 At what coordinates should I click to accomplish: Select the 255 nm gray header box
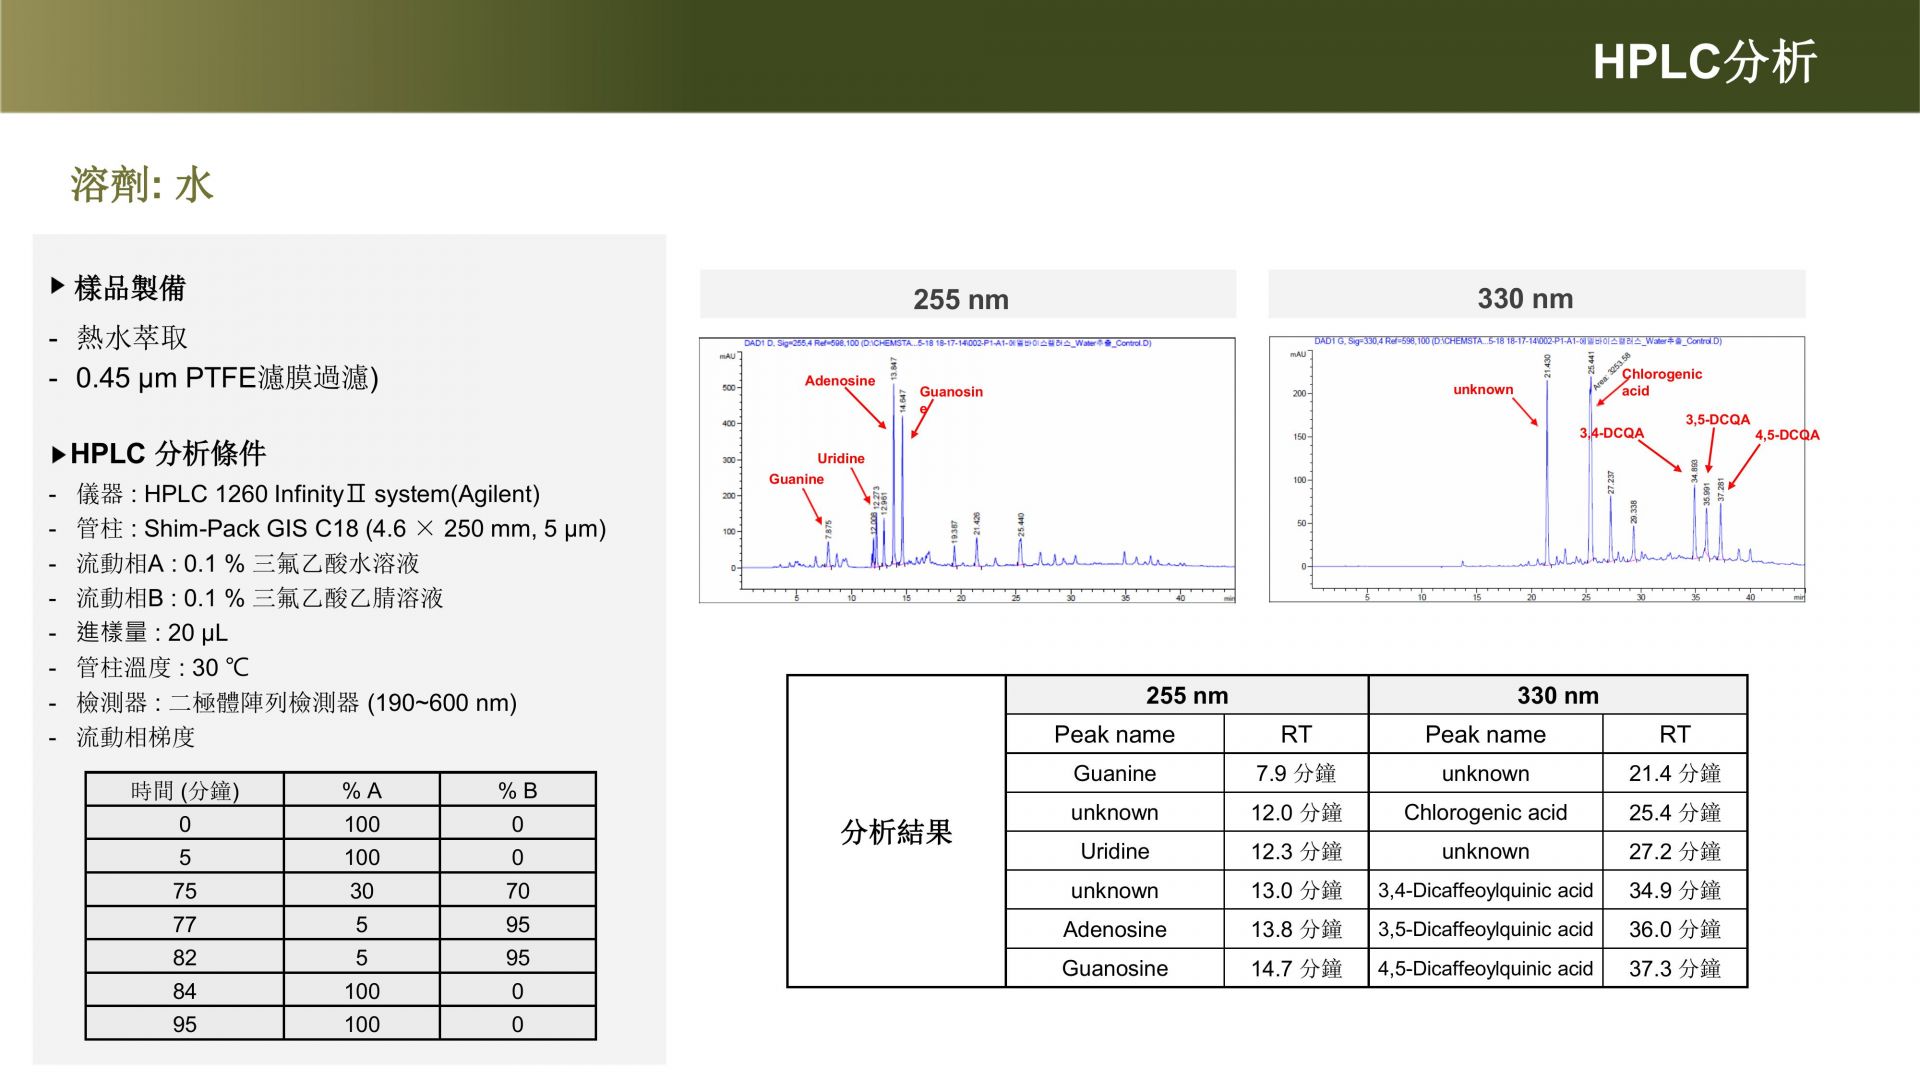[967, 297]
